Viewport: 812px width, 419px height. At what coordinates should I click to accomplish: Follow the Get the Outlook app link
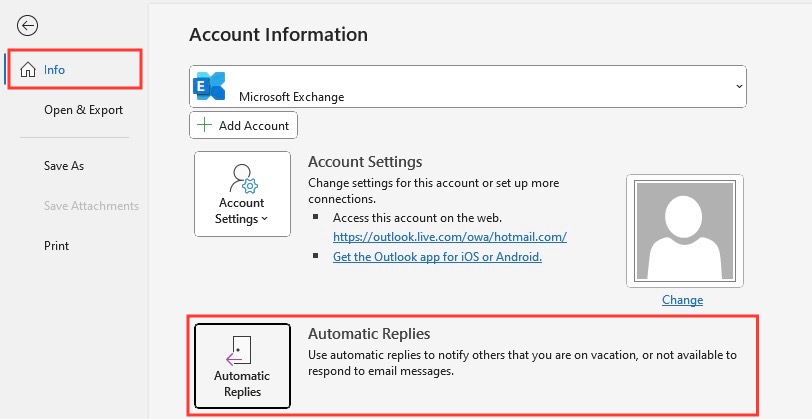(437, 256)
